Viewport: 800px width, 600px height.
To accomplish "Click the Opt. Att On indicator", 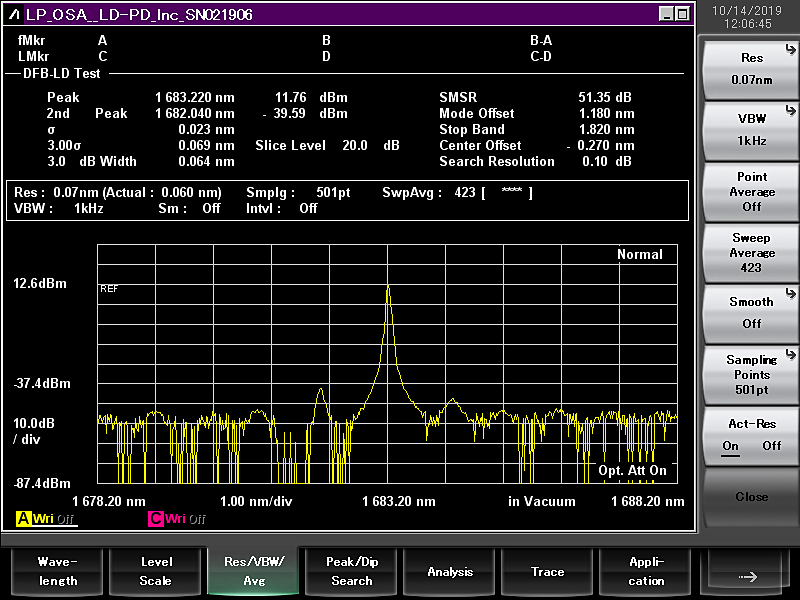I will (x=632, y=470).
